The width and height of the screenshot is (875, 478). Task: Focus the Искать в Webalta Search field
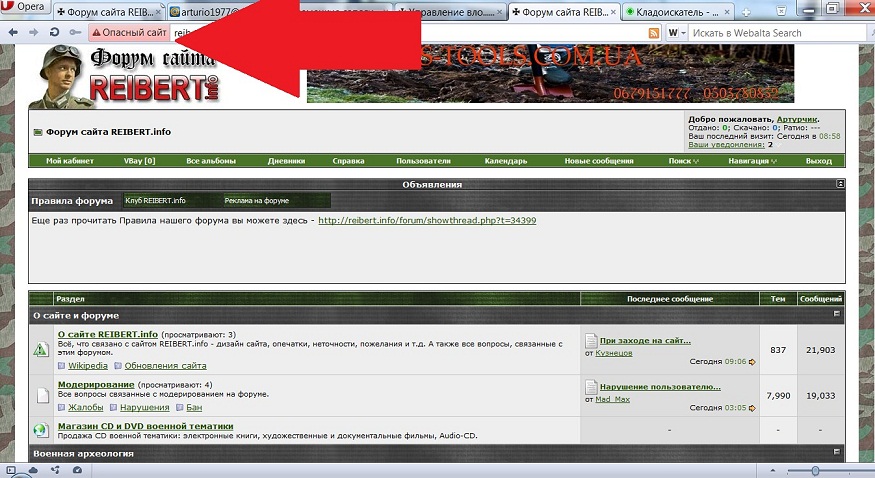point(779,33)
